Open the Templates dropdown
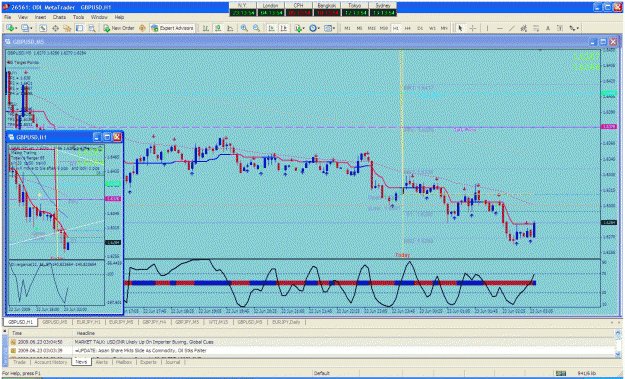The image size is (625, 379). [329, 28]
